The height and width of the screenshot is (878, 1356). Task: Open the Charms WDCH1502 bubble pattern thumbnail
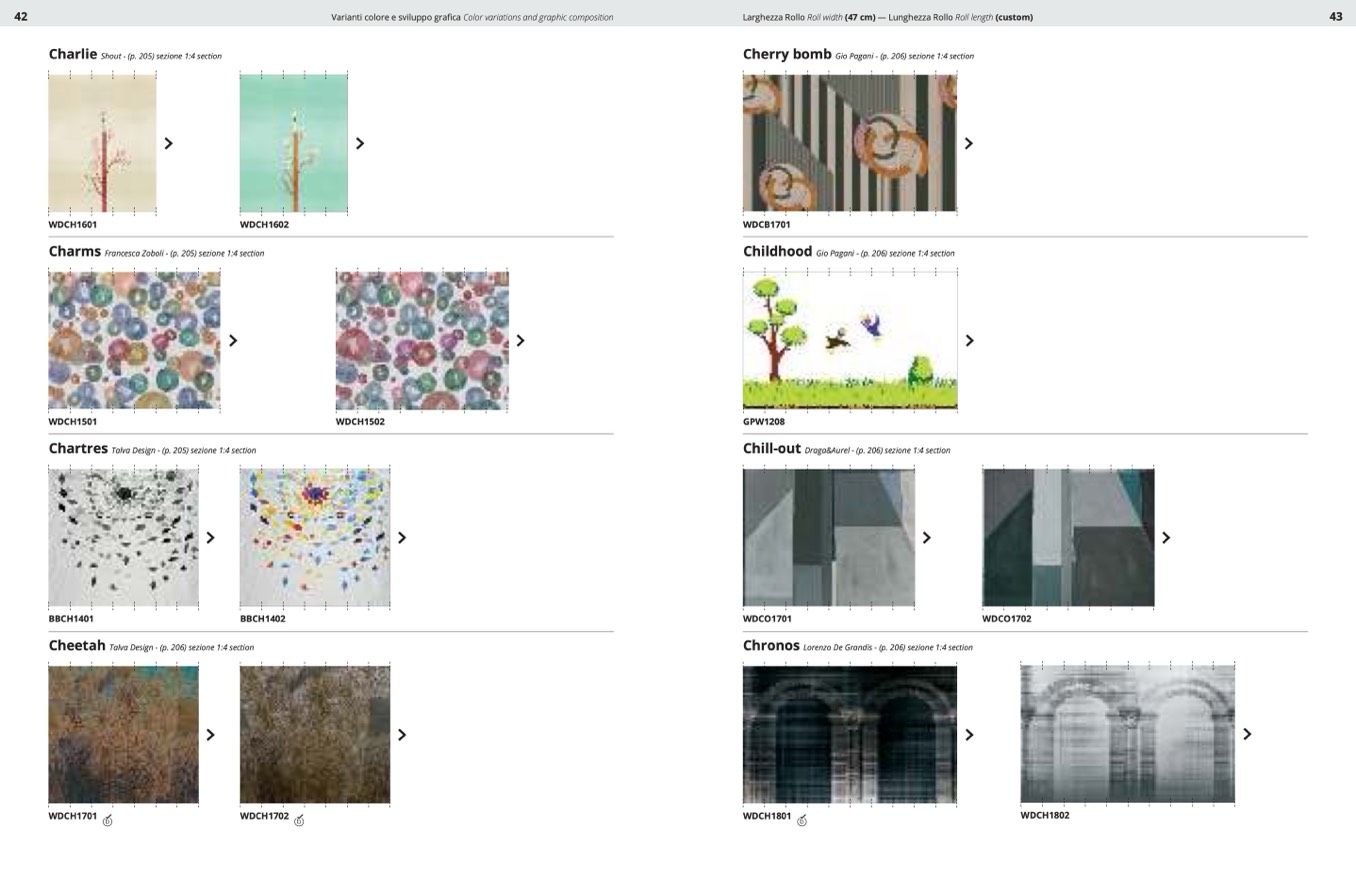pos(422,340)
